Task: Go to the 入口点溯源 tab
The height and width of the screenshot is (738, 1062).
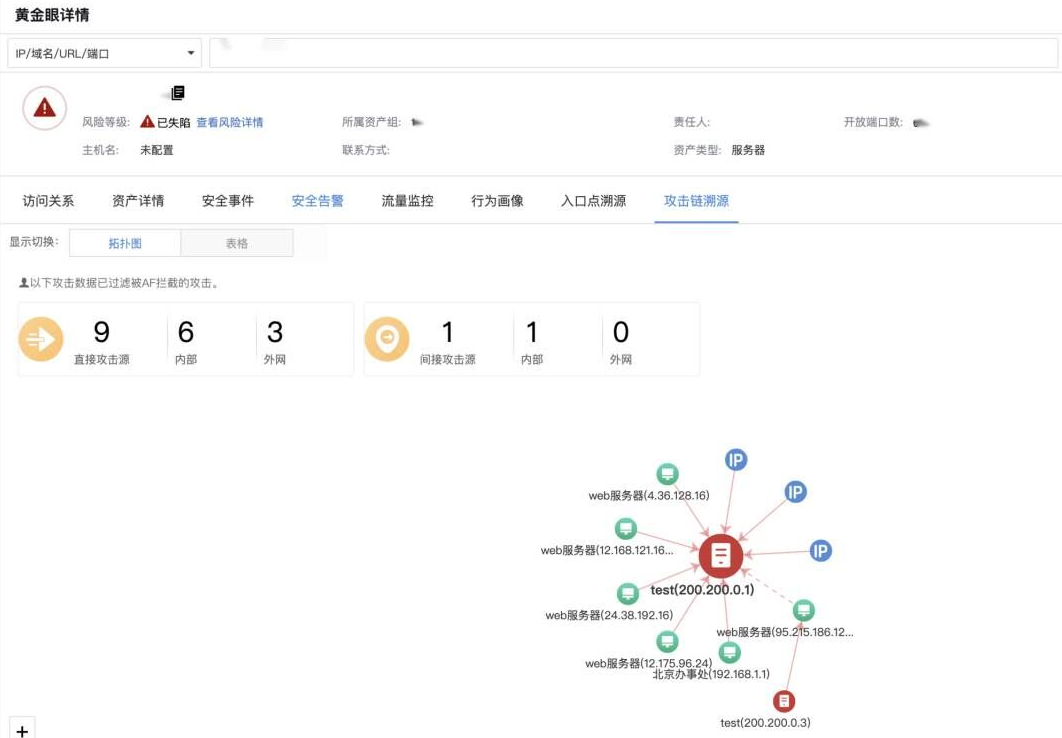Action: pos(593,201)
